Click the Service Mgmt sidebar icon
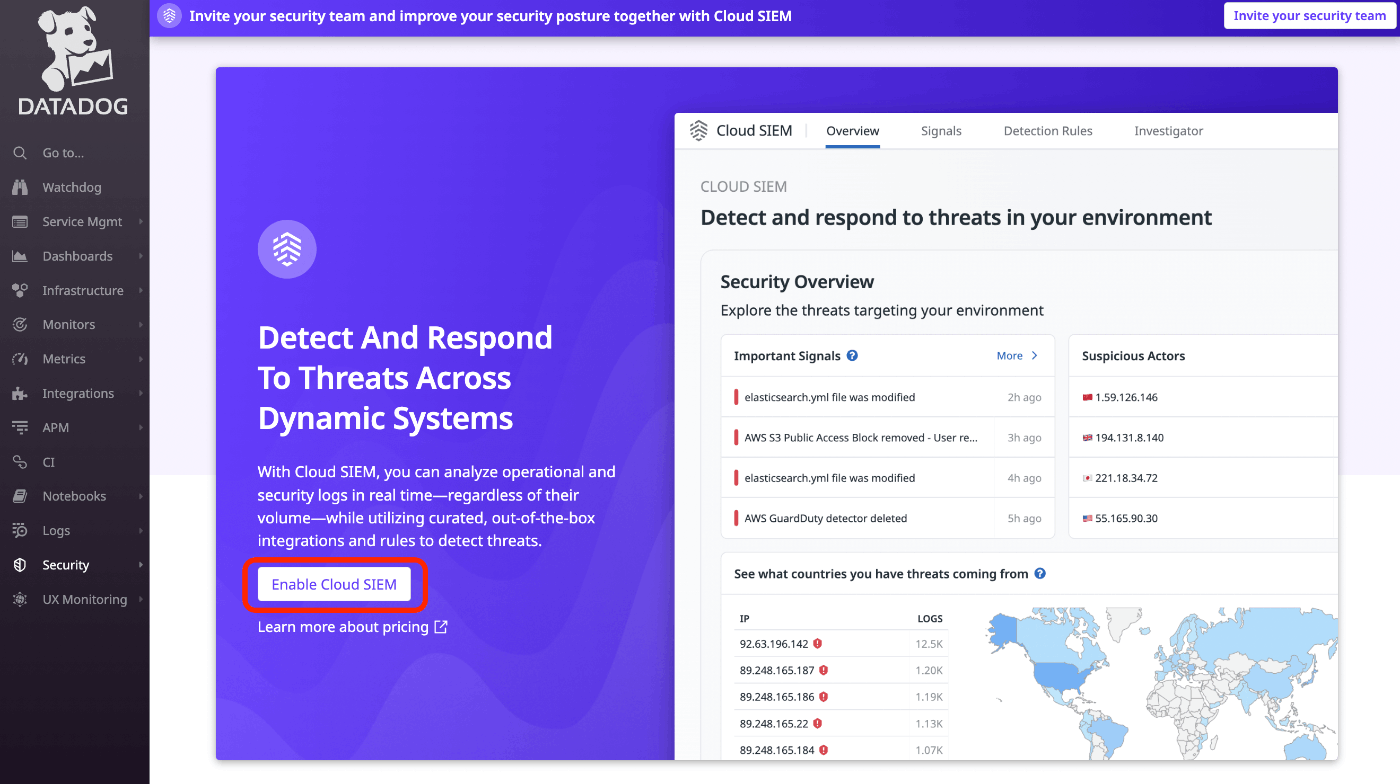 [x=20, y=222]
